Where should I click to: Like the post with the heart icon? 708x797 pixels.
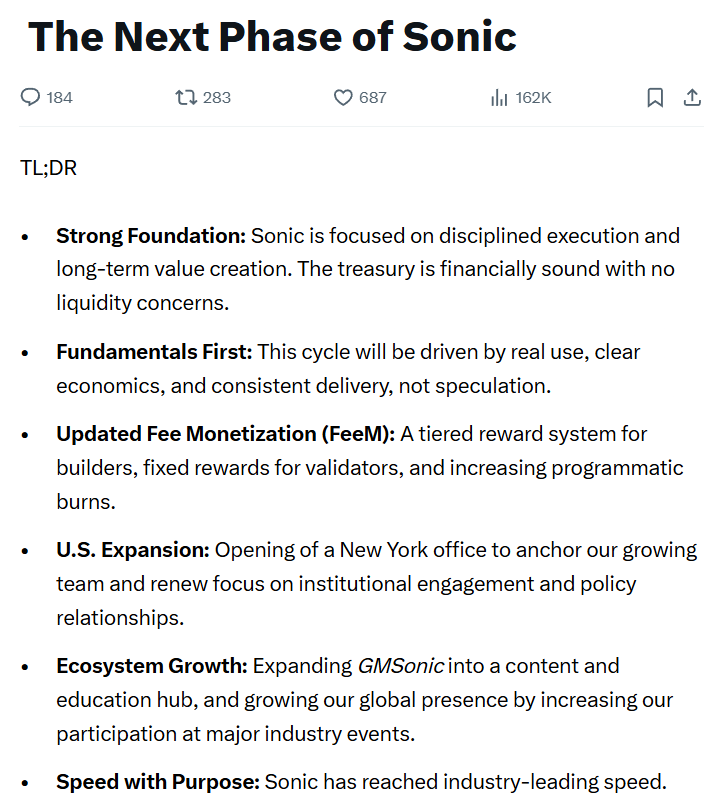343,97
